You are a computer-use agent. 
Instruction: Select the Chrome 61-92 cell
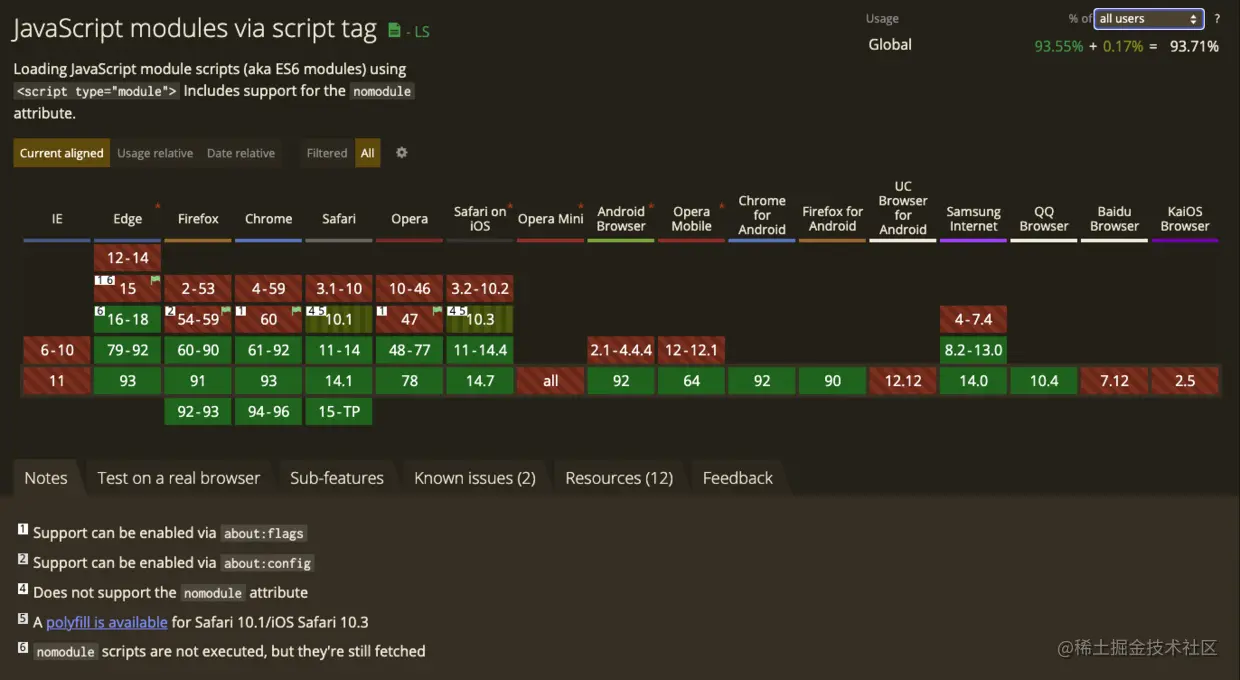[x=269, y=350]
